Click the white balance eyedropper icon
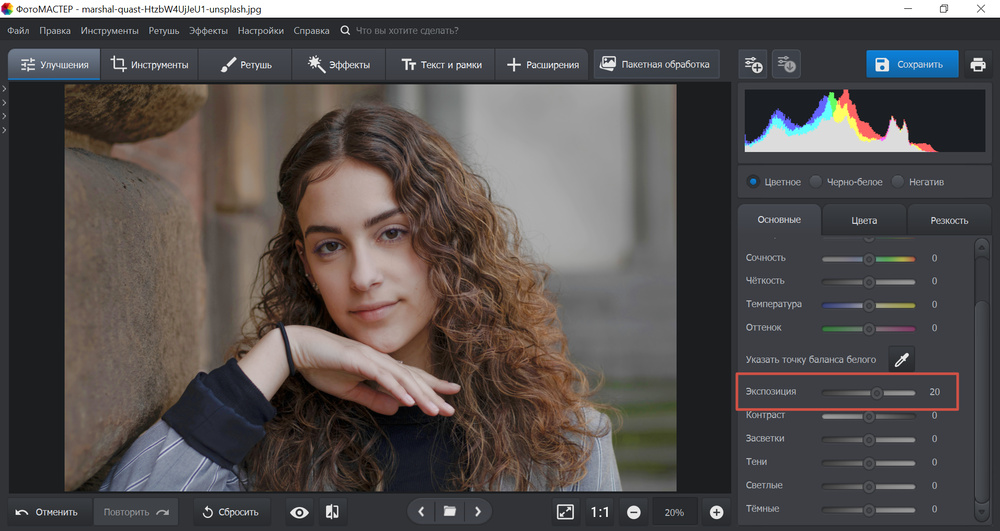The width and height of the screenshot is (1000, 531). pyautogui.click(x=901, y=359)
